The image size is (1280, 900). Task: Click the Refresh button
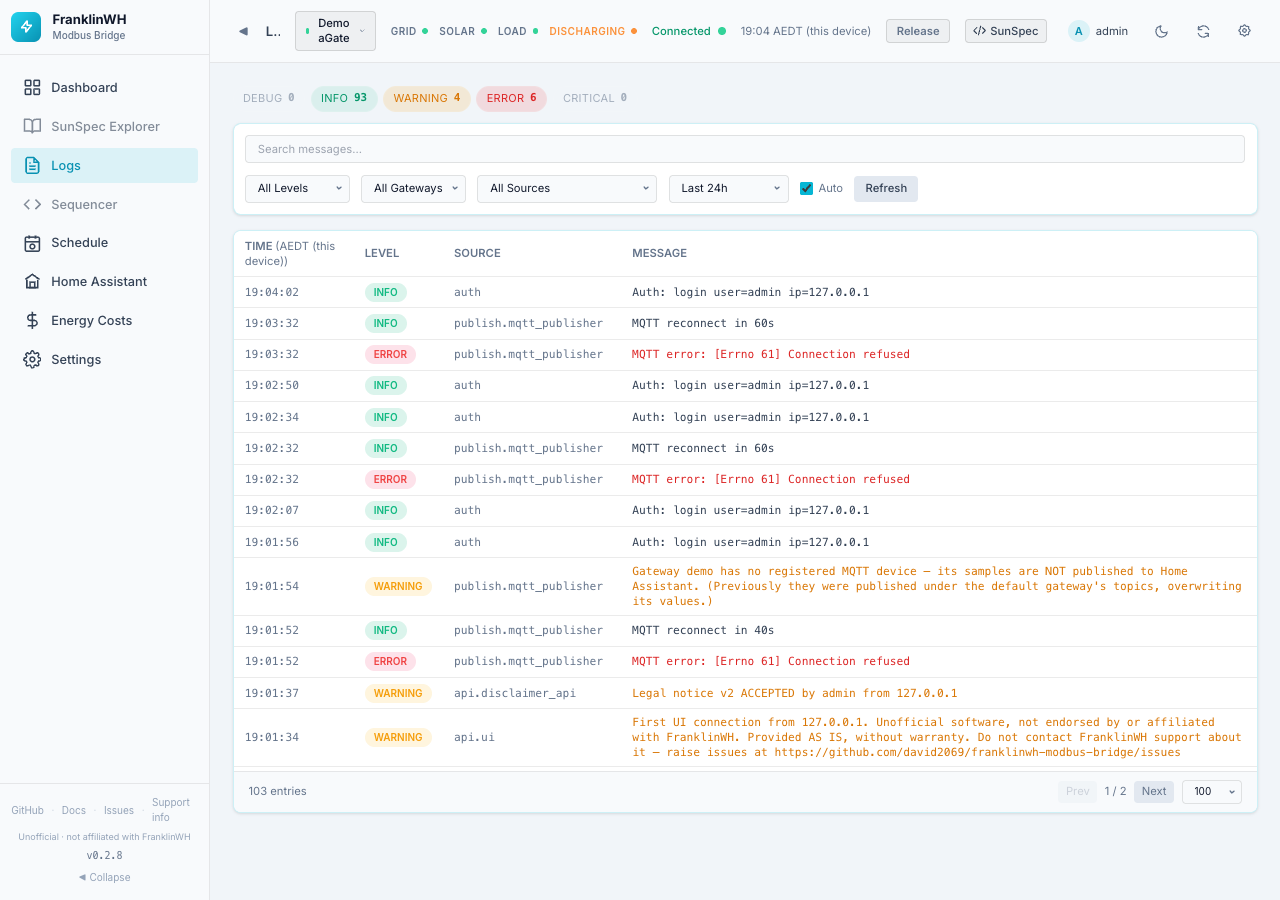coord(886,188)
